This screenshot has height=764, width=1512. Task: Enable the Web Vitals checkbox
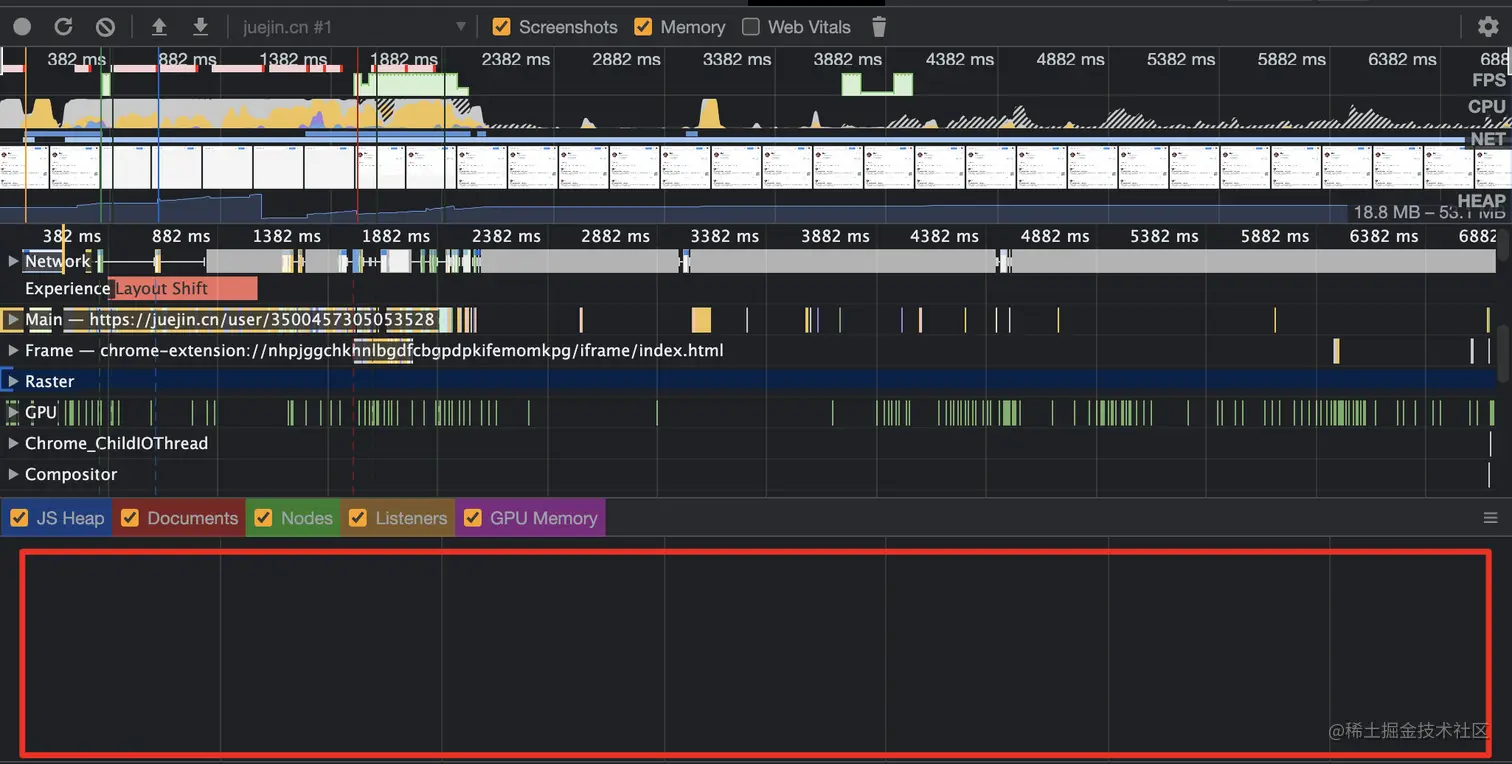pos(751,27)
